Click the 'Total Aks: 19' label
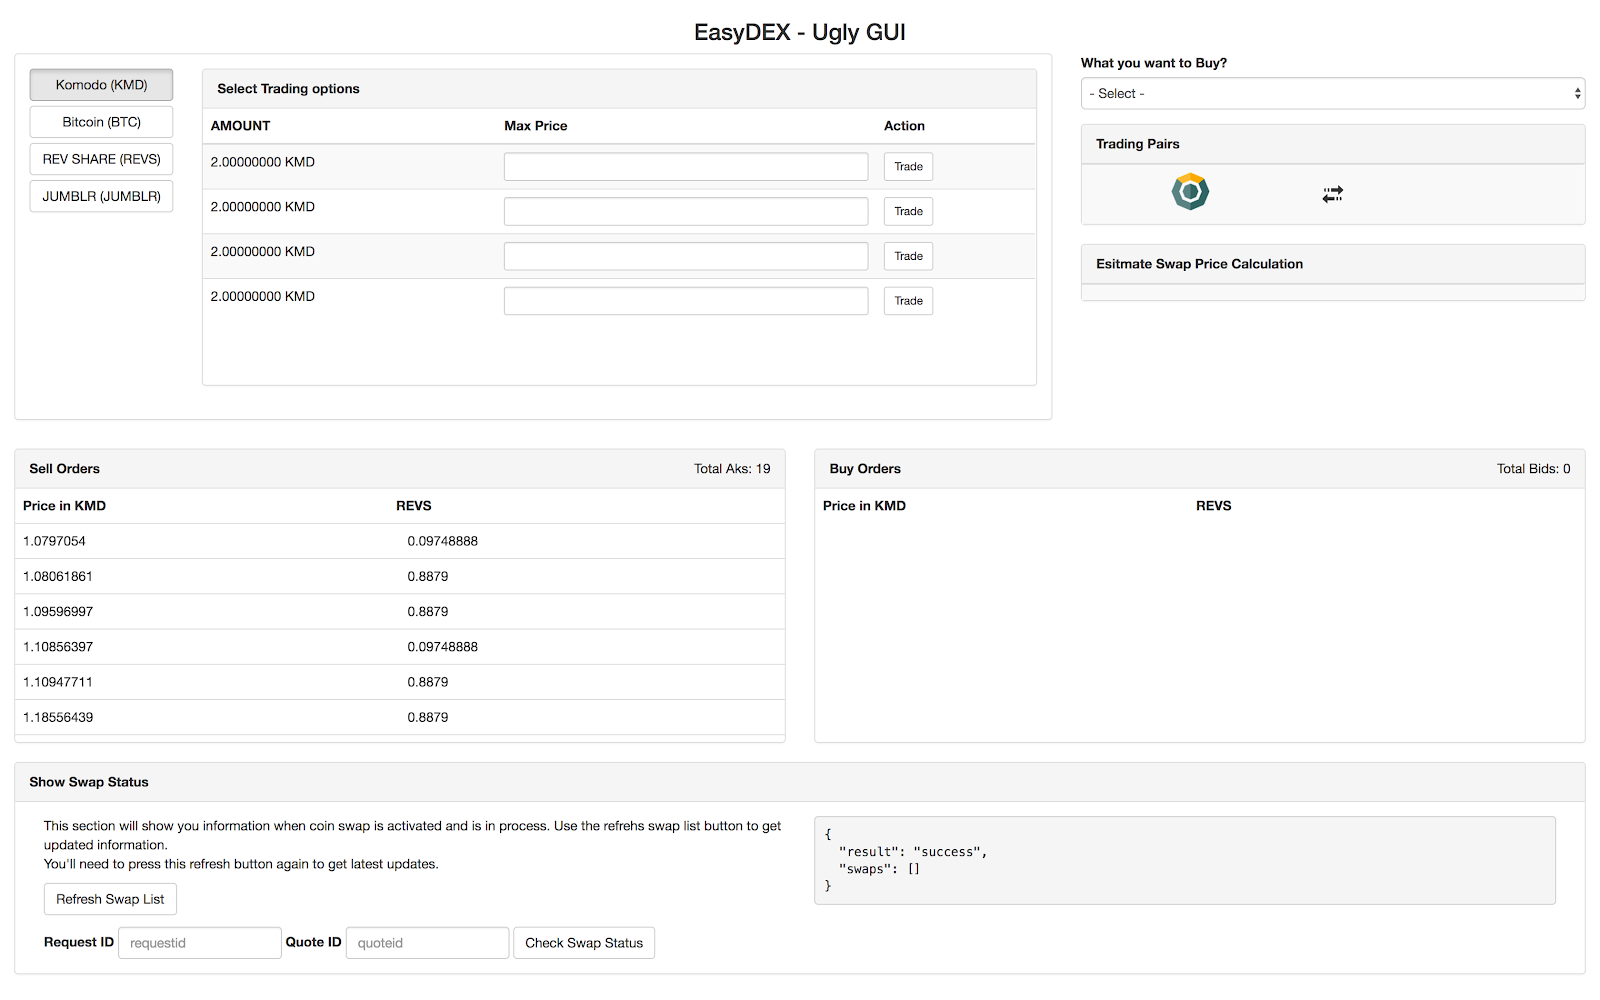 732,469
